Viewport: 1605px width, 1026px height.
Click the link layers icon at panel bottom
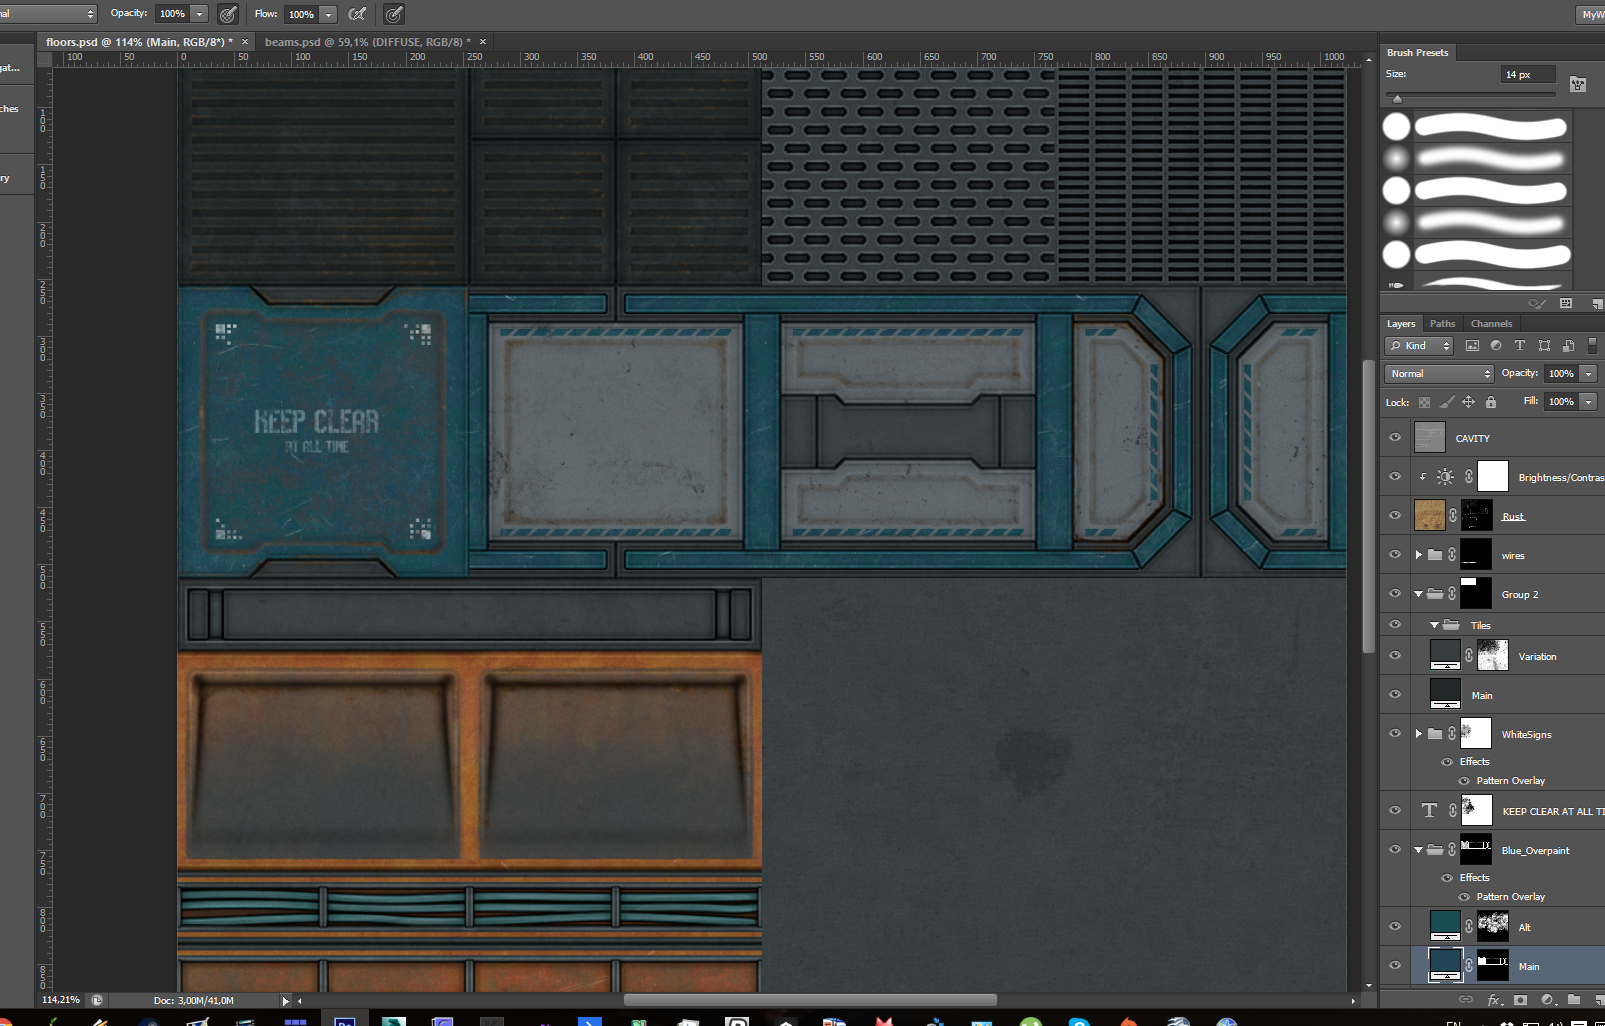click(1466, 999)
